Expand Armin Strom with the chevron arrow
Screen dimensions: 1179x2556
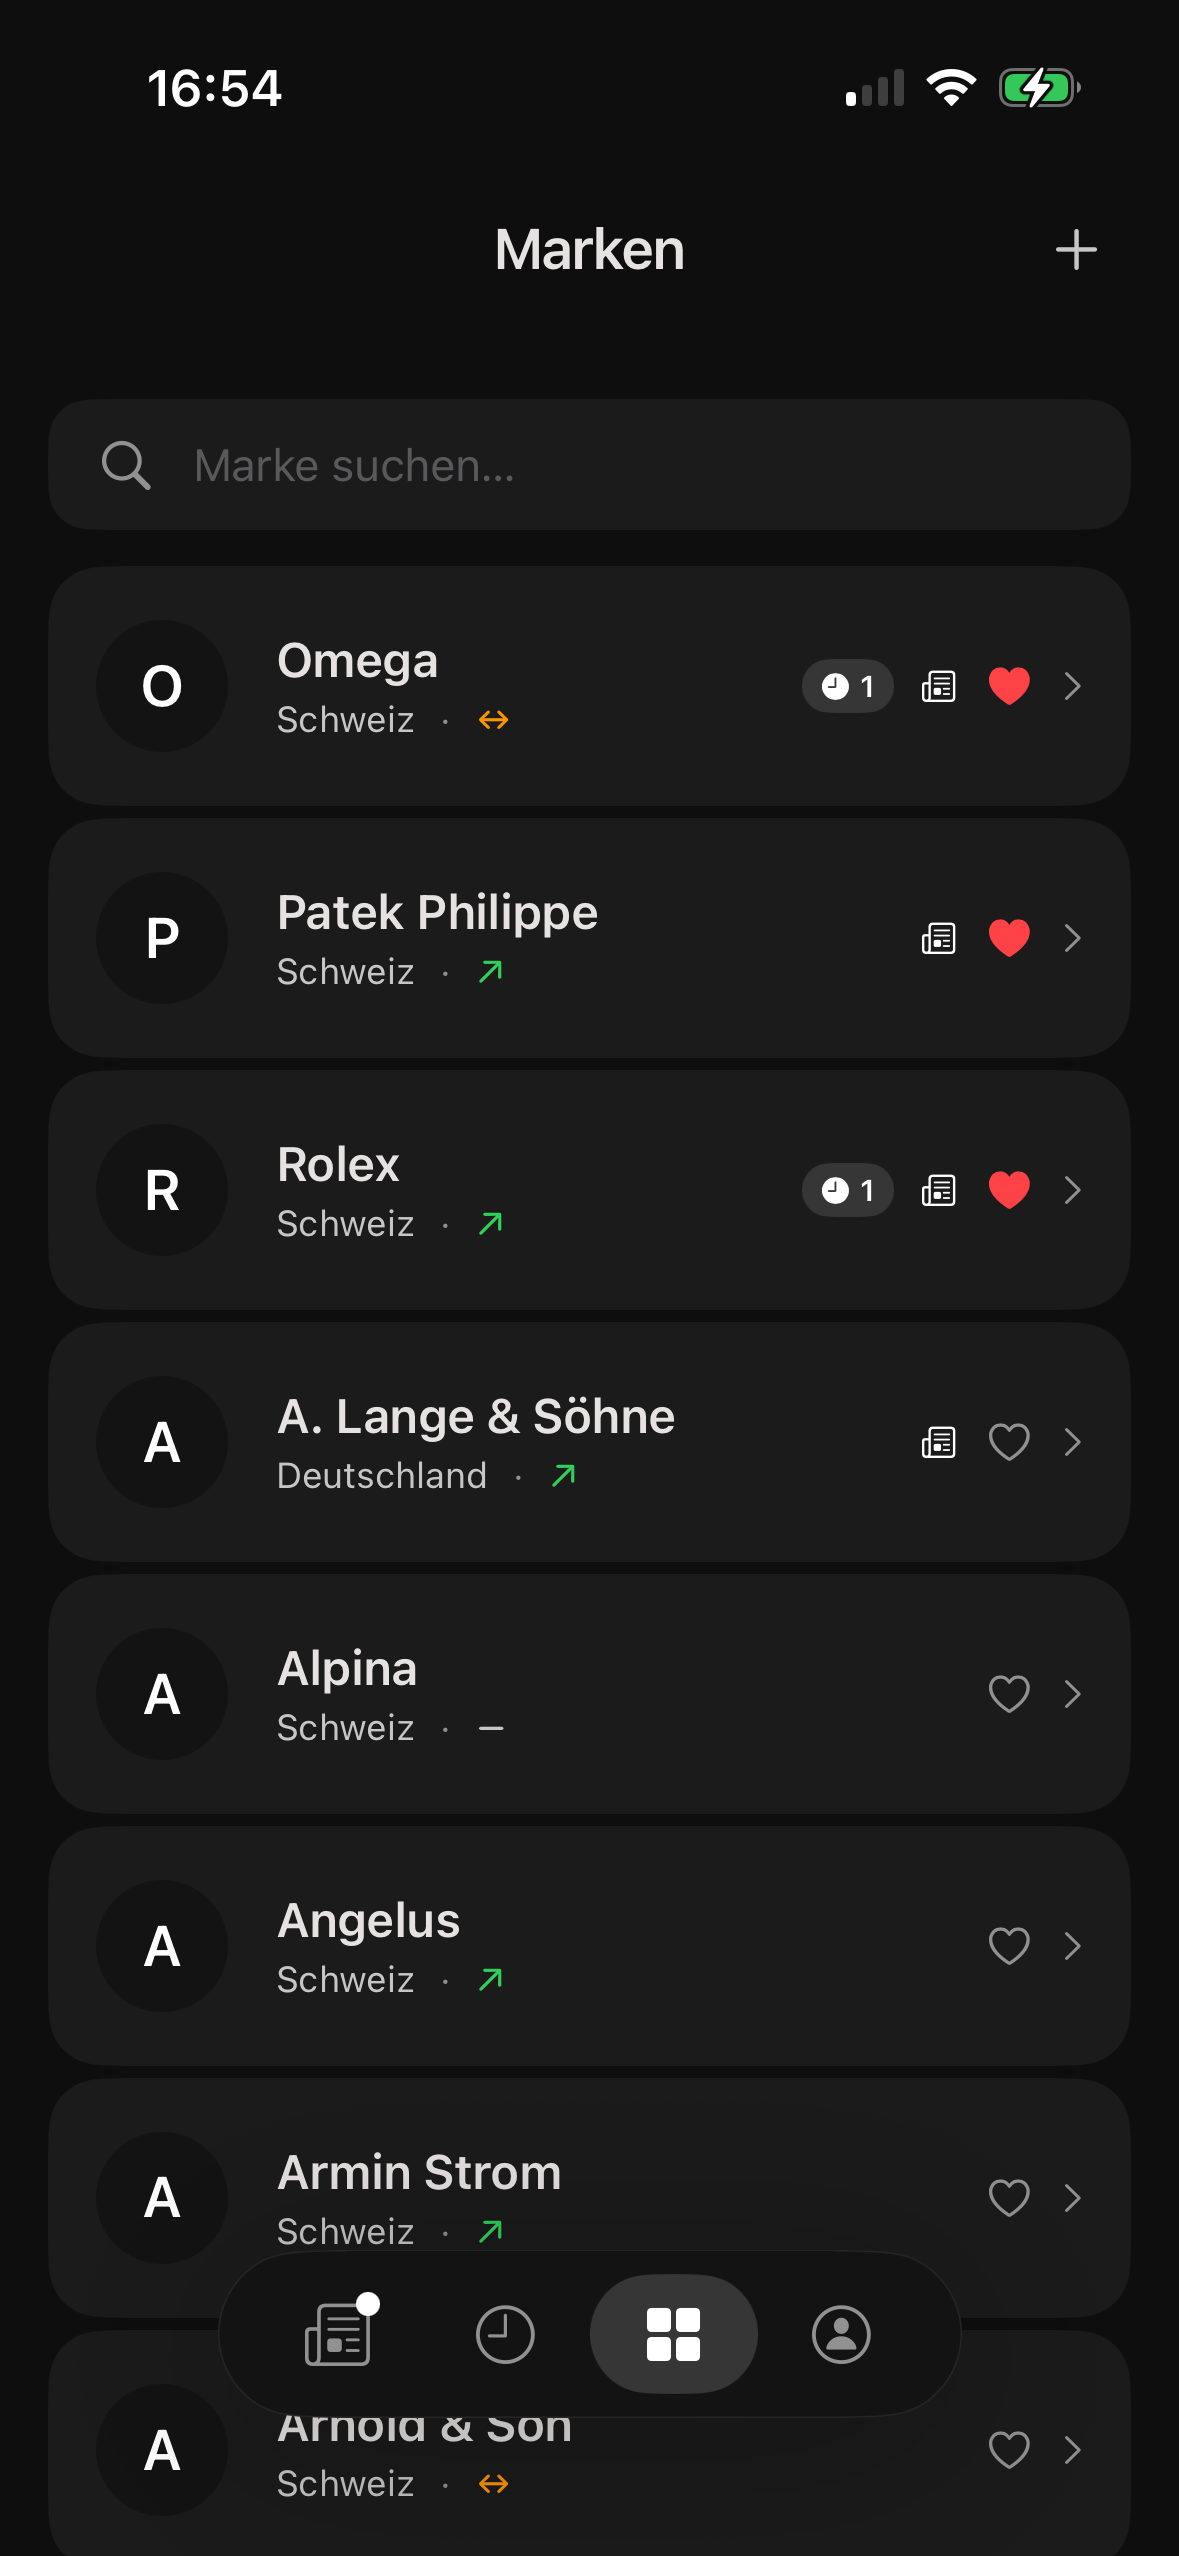coord(1073,2198)
